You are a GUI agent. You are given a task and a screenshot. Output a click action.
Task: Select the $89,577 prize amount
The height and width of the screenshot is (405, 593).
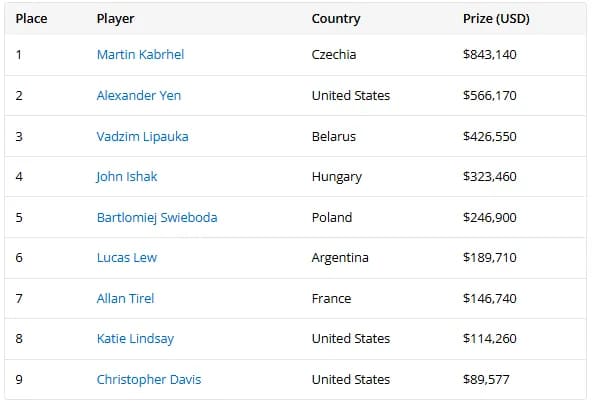coord(486,379)
